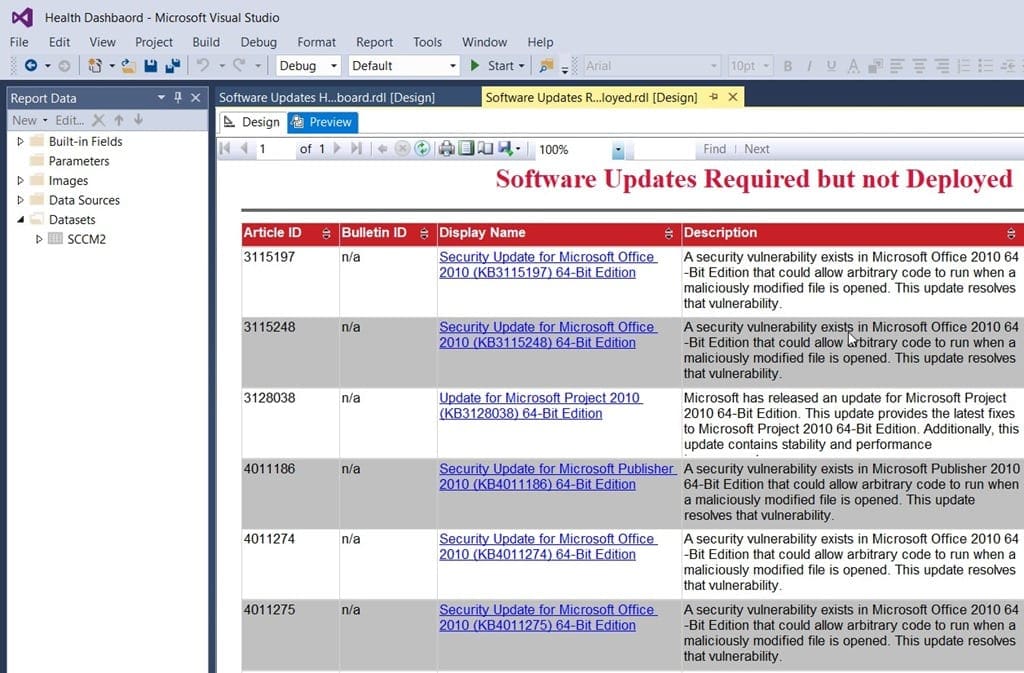Screen dimensions: 1024x673
Task: Expand the Images folder
Action: click(x=20, y=180)
